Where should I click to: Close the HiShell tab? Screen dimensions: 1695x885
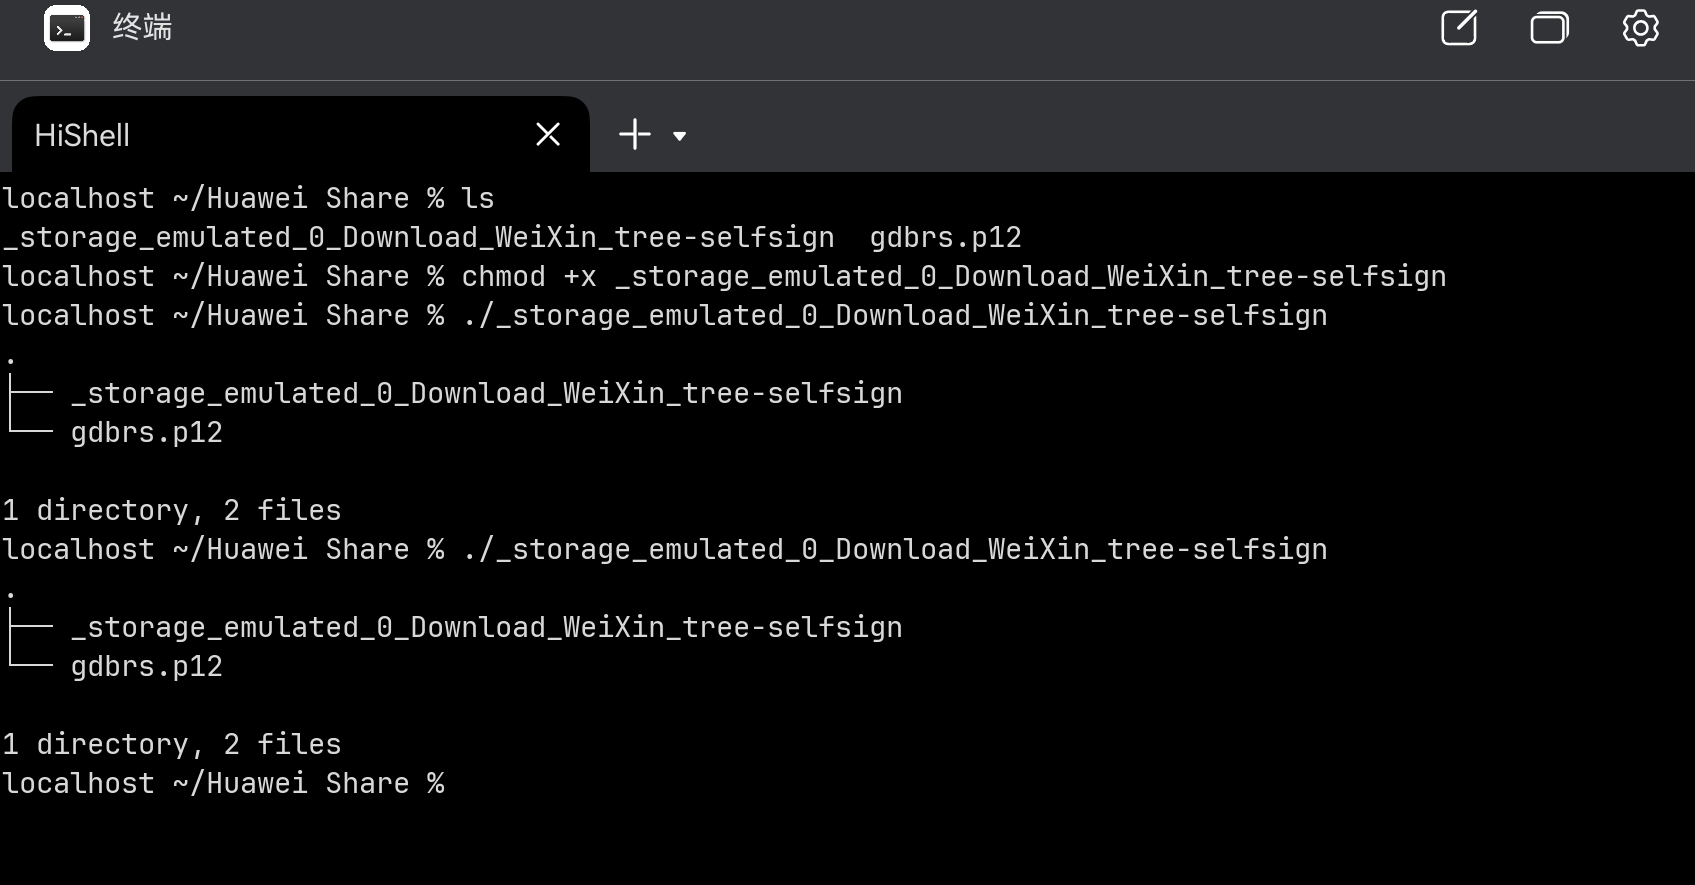coord(548,134)
